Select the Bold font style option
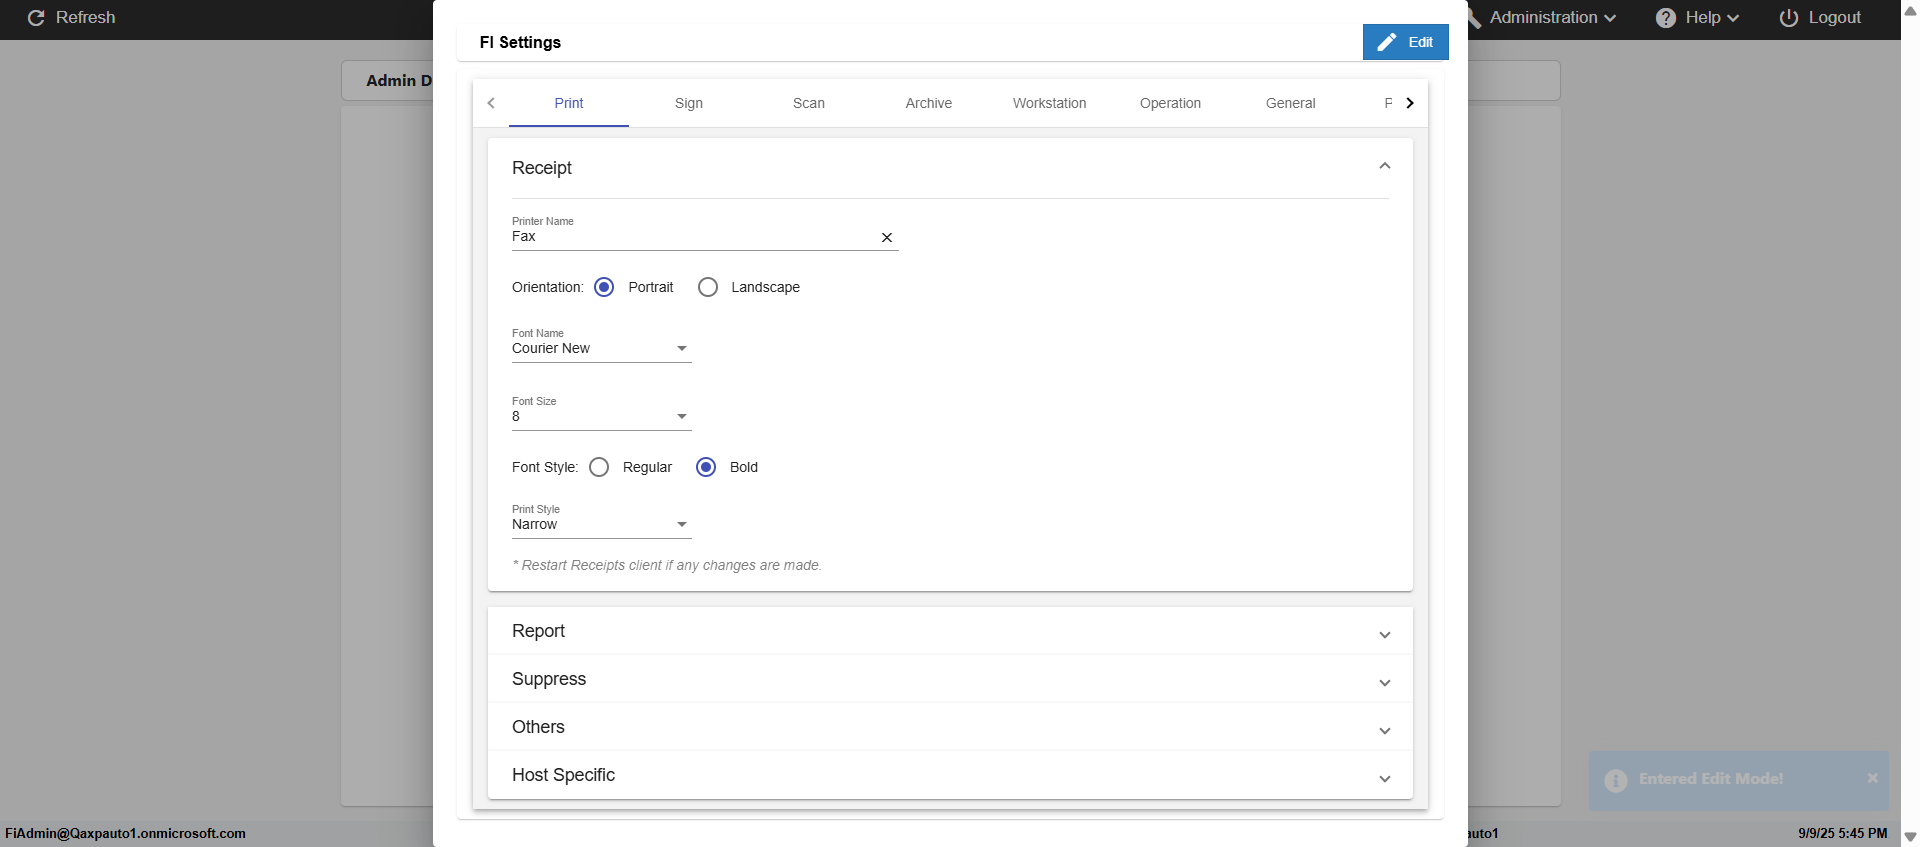 706,467
